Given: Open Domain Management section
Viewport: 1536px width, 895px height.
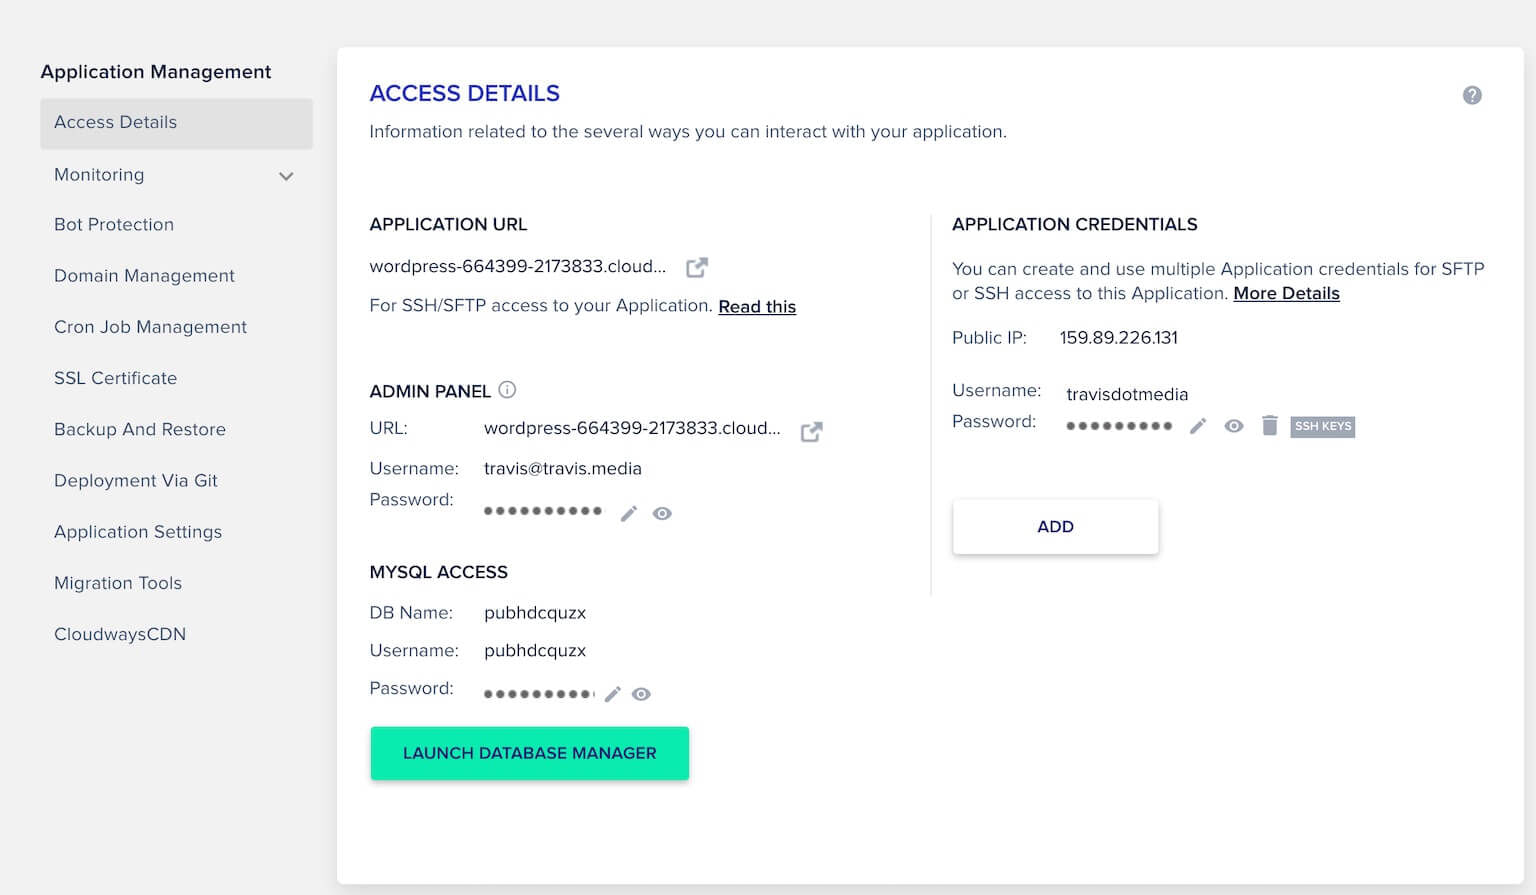Looking at the screenshot, I should (x=144, y=276).
